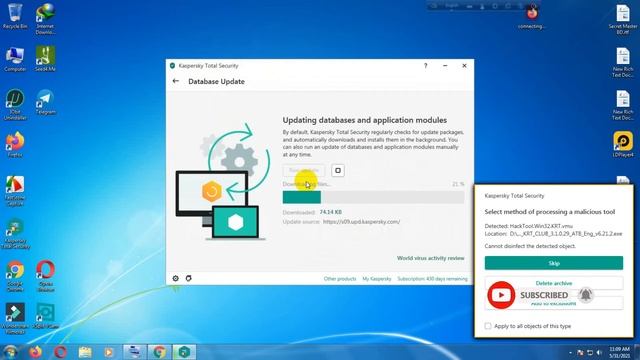Launch IObit Uninstaller desktop shortcut
The image size is (640, 360).
tap(15, 104)
